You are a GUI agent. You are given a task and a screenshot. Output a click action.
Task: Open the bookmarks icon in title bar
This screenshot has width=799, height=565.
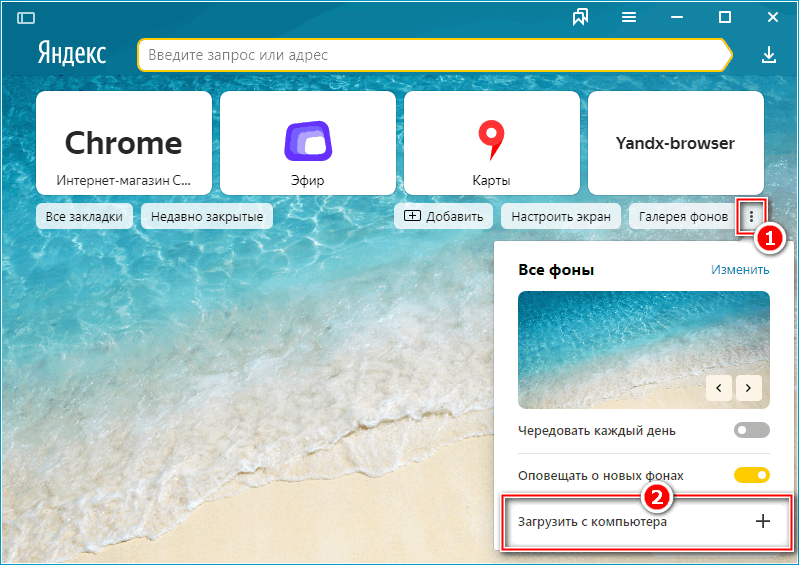pyautogui.click(x=580, y=17)
